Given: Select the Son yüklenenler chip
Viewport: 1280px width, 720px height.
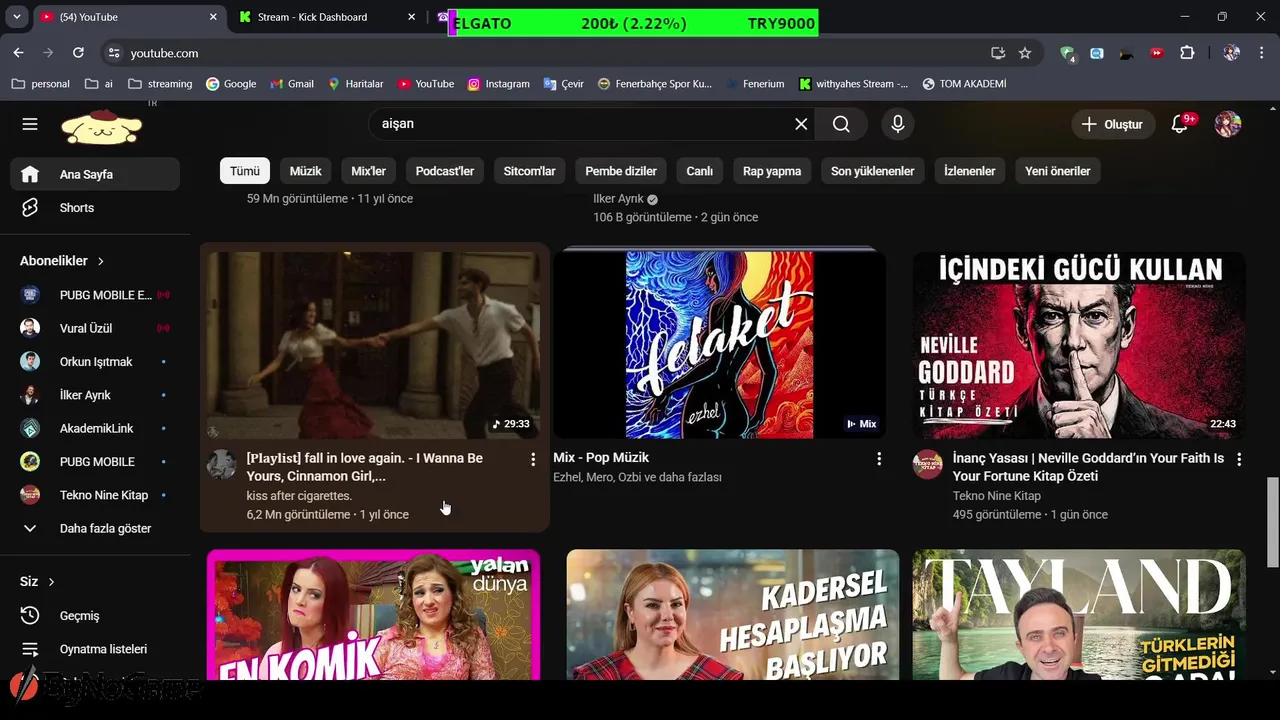Looking at the screenshot, I should pos(873,171).
